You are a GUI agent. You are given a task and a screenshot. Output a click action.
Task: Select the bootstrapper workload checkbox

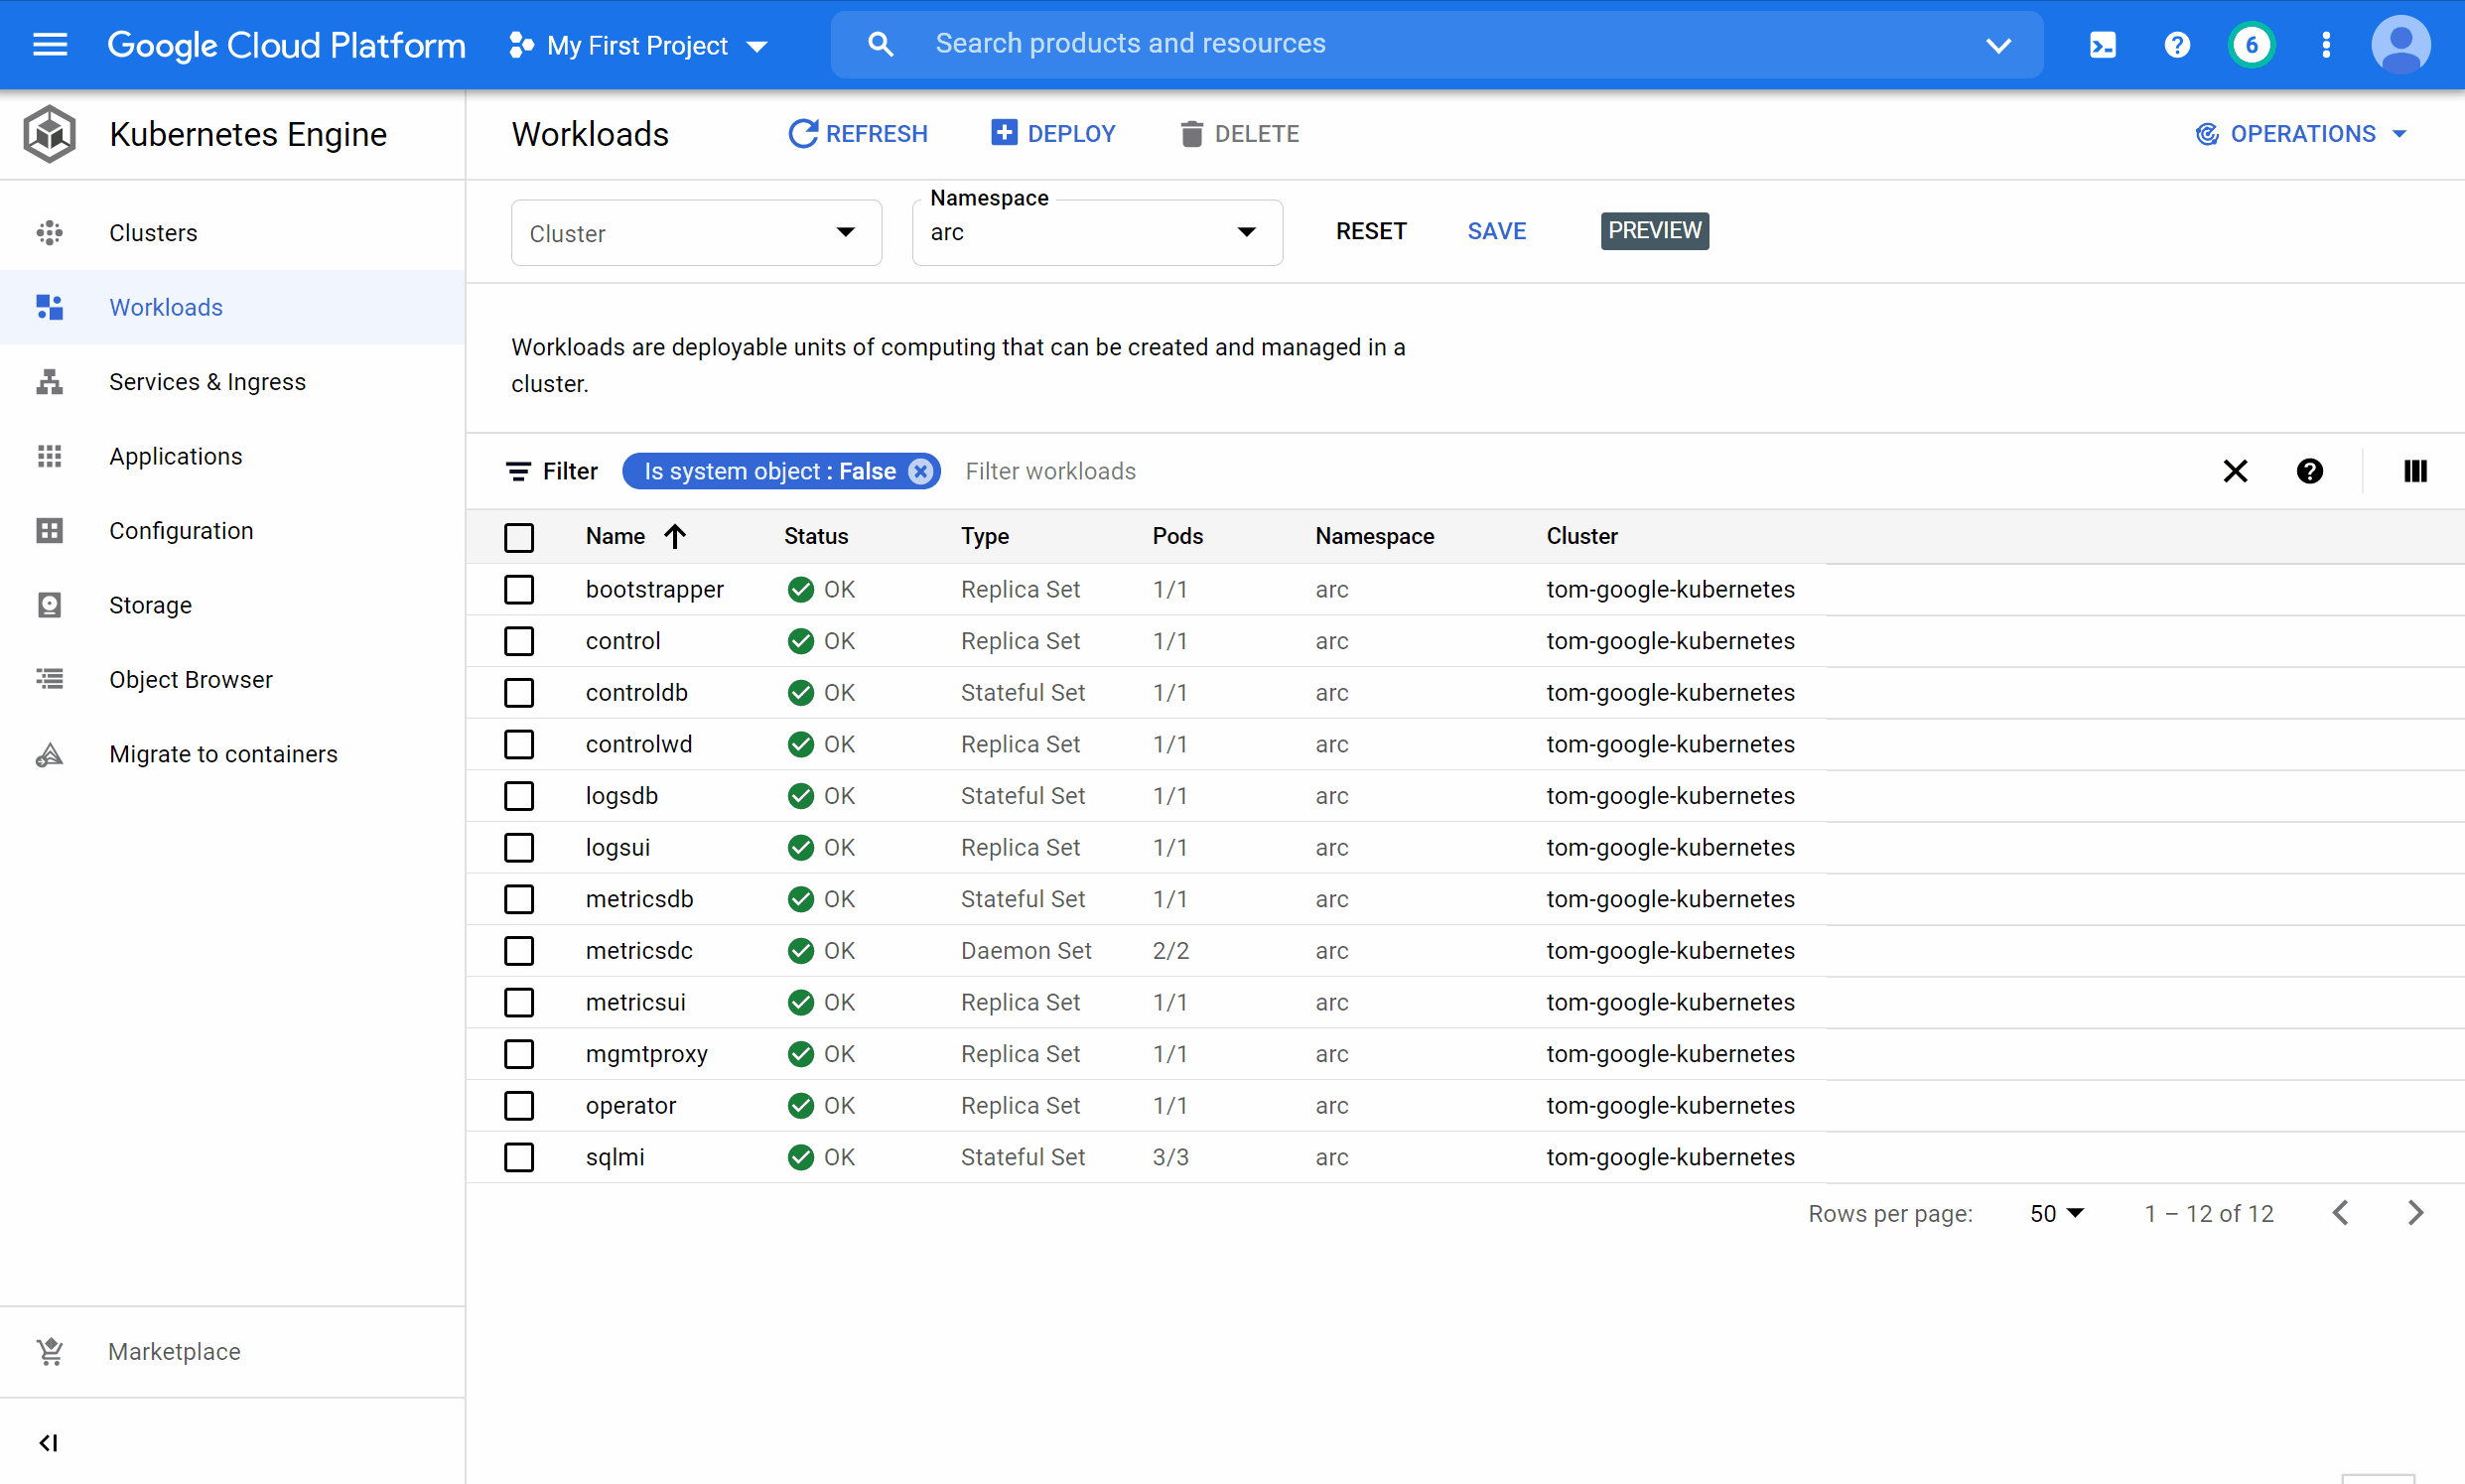(519, 590)
